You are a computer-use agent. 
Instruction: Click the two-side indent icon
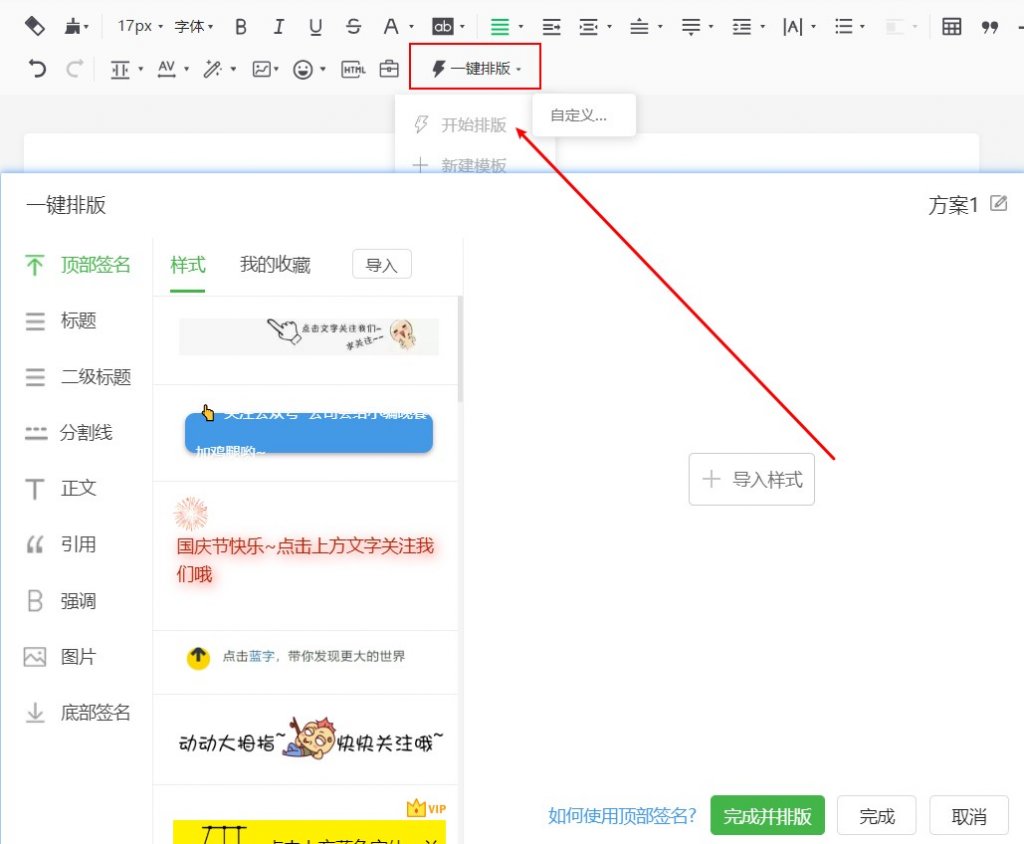pos(588,27)
